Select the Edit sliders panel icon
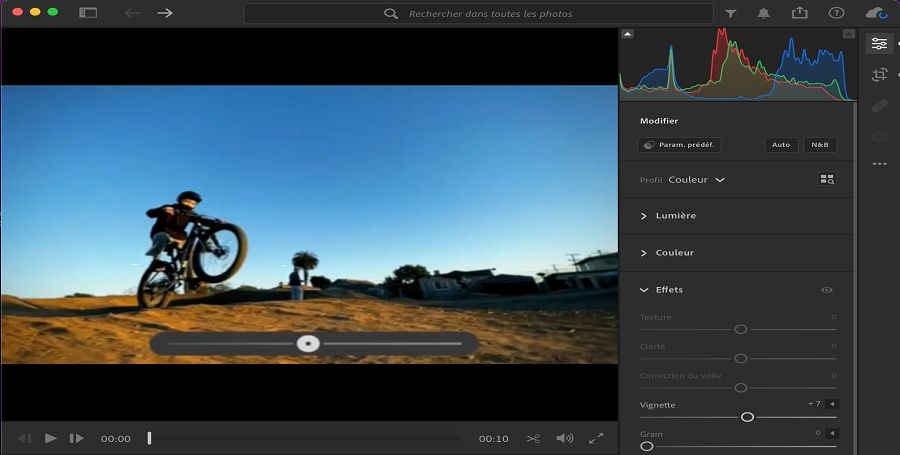The image size is (900, 455). [x=879, y=44]
